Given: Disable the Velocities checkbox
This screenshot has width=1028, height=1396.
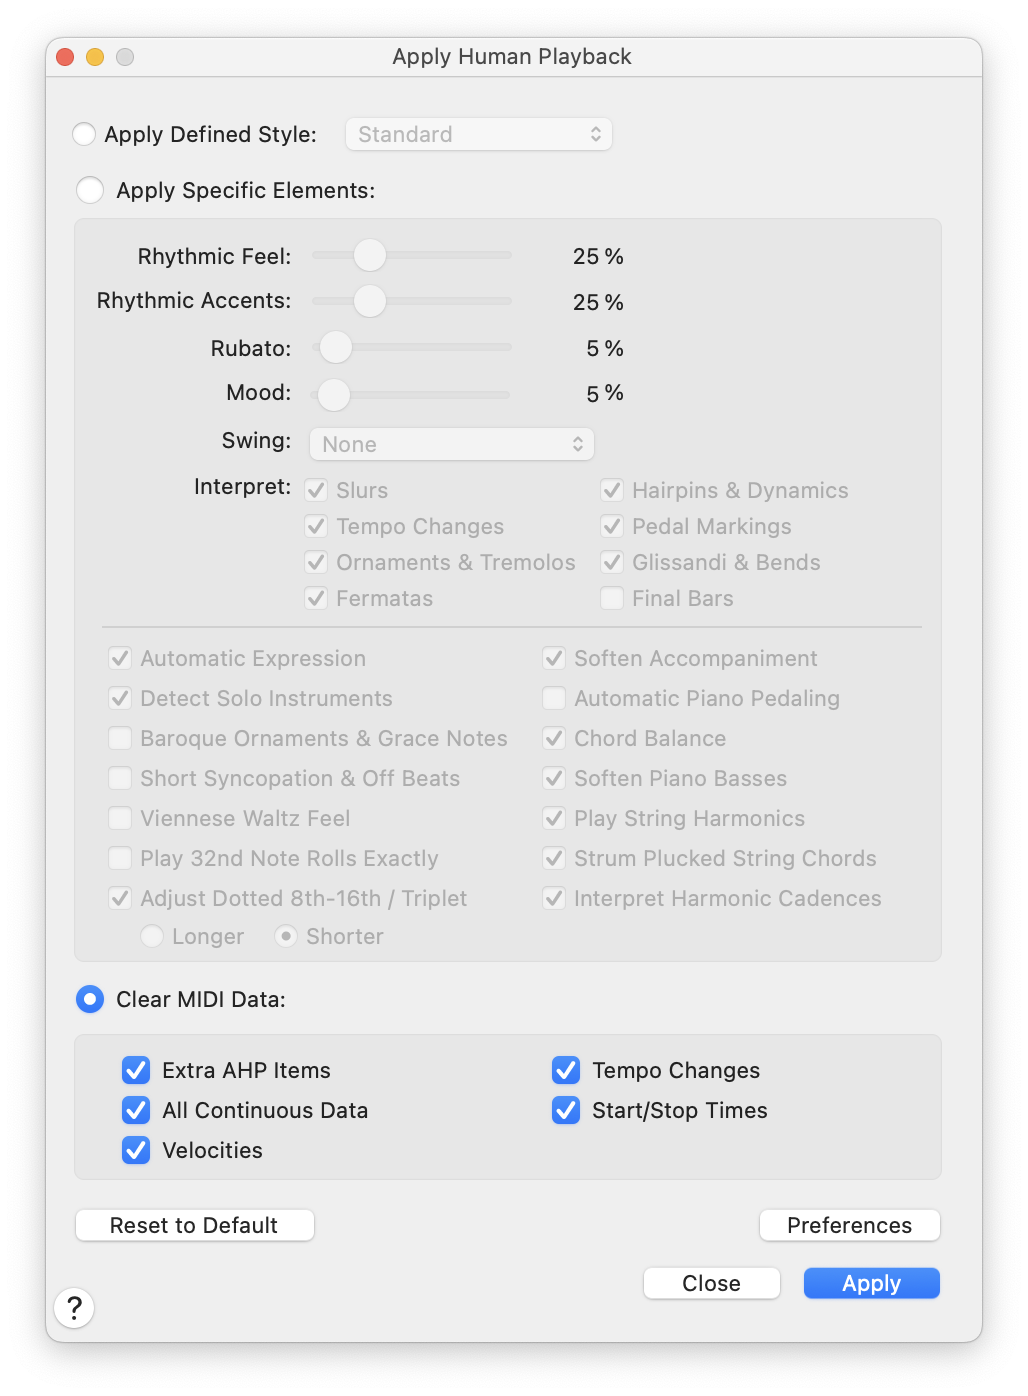Looking at the screenshot, I should pyautogui.click(x=136, y=1150).
